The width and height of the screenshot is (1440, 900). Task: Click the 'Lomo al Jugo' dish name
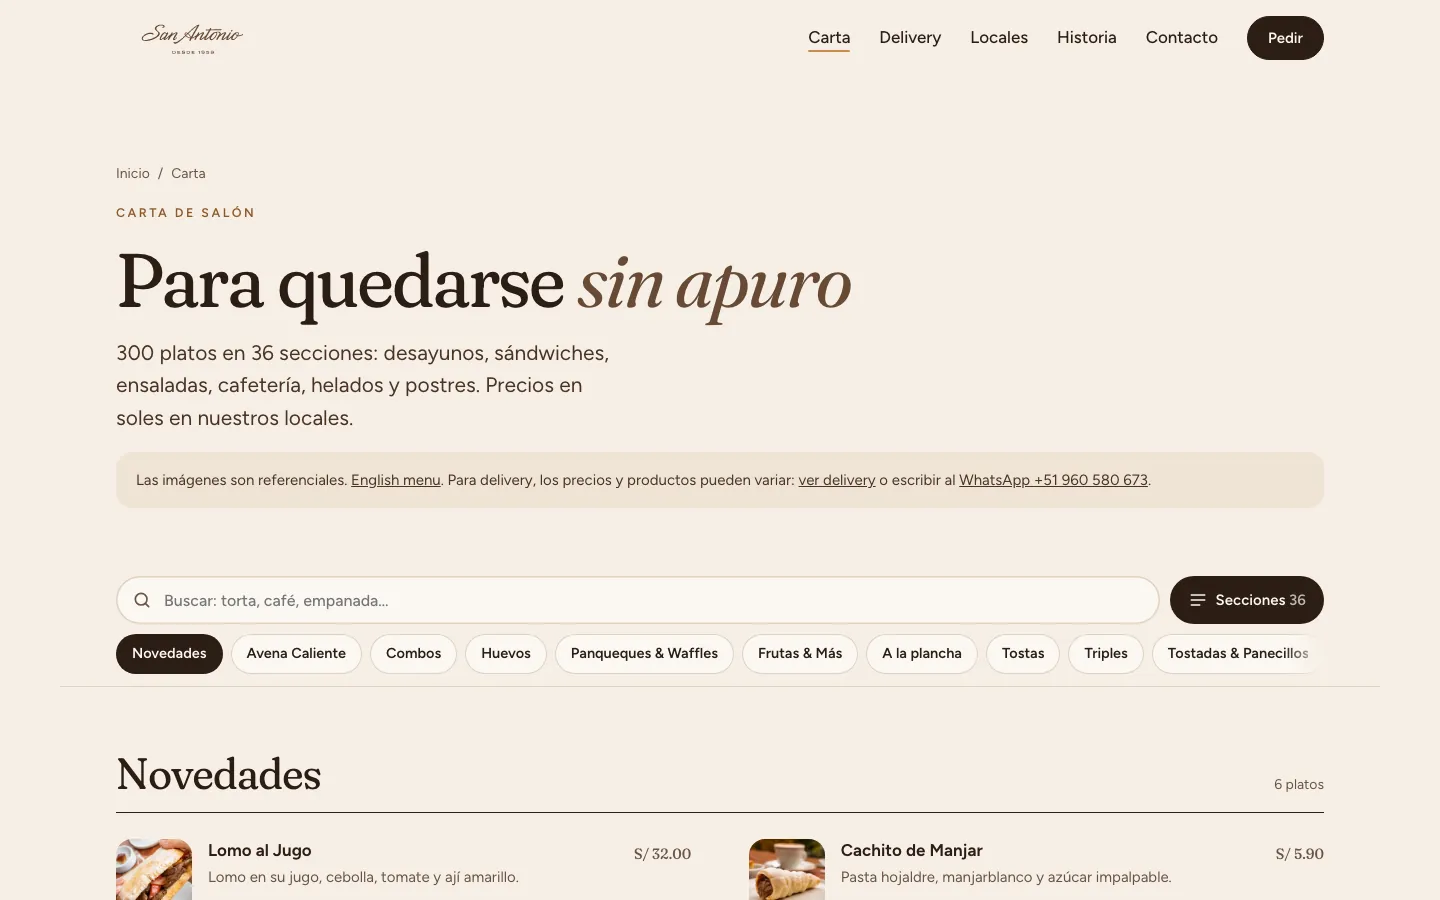pyautogui.click(x=260, y=851)
